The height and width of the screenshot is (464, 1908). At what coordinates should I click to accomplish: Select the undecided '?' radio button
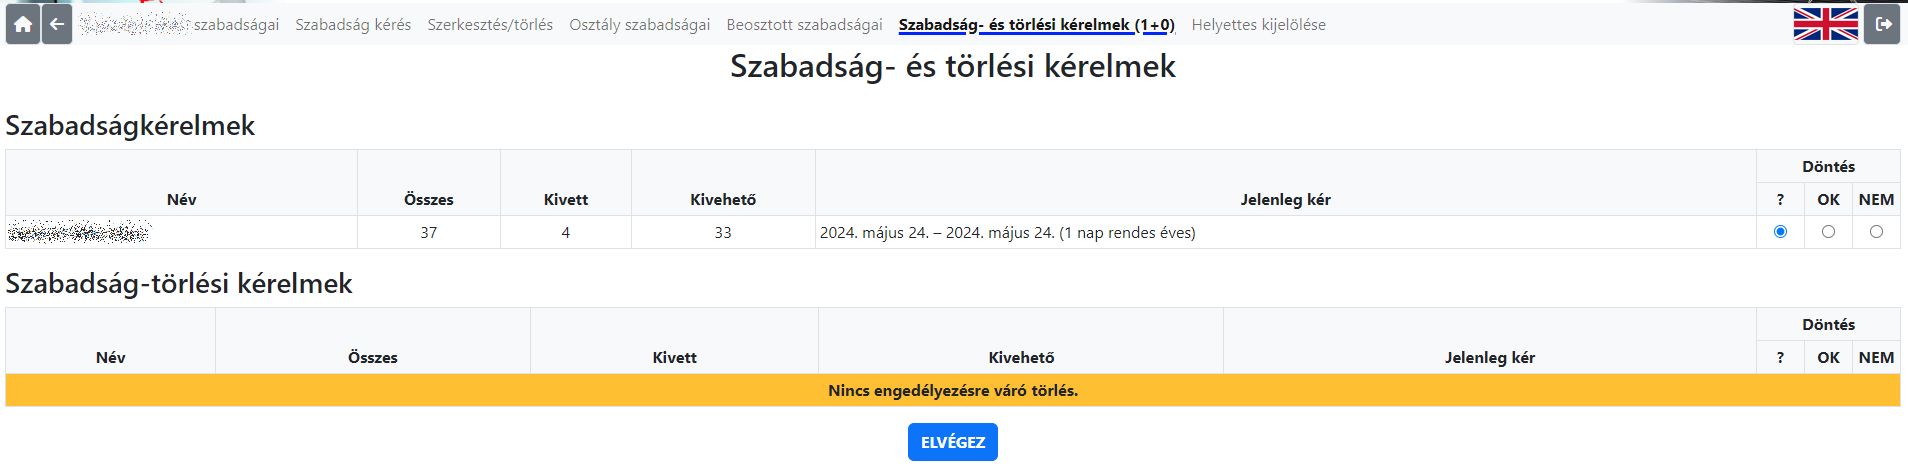coord(1780,232)
